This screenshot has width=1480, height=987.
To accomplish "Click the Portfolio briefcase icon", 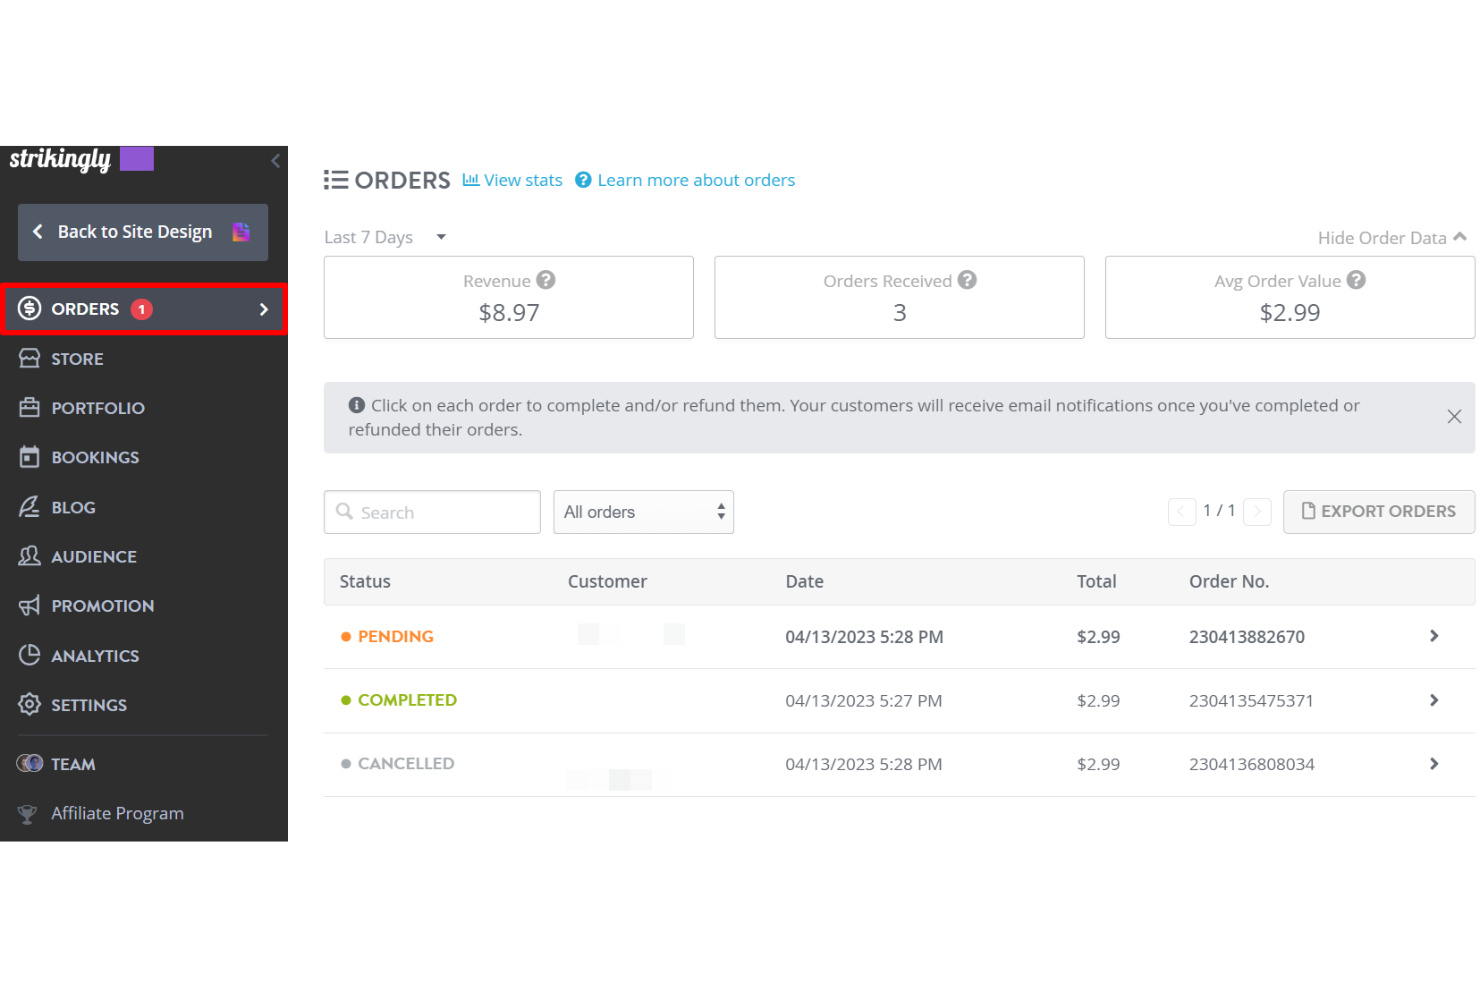I will pos(30,407).
